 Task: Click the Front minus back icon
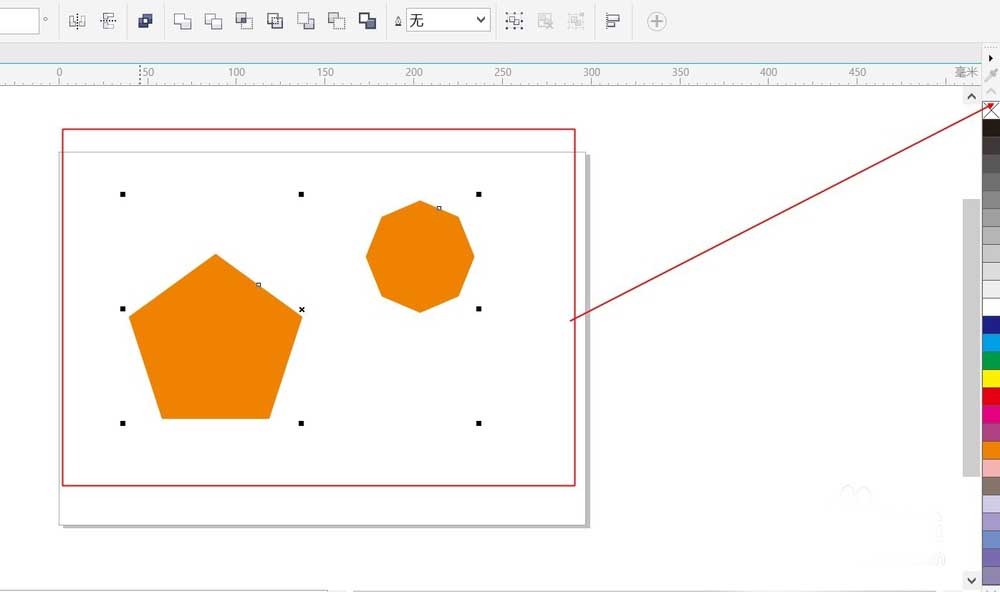(305, 21)
